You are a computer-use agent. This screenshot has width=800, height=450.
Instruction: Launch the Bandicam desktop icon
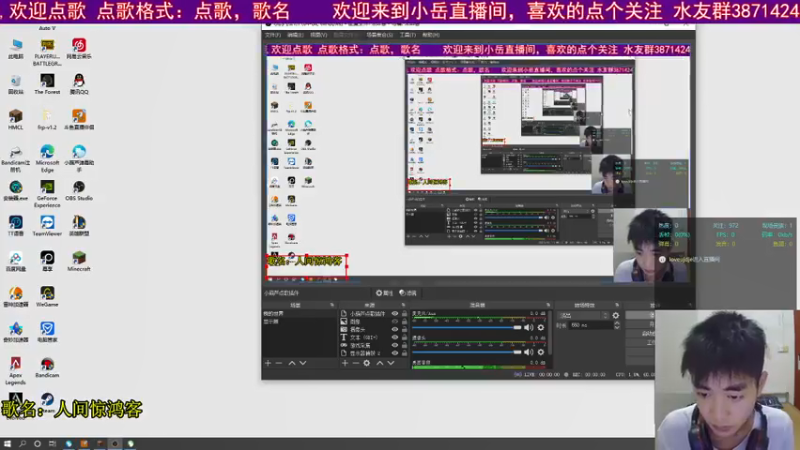point(47,367)
